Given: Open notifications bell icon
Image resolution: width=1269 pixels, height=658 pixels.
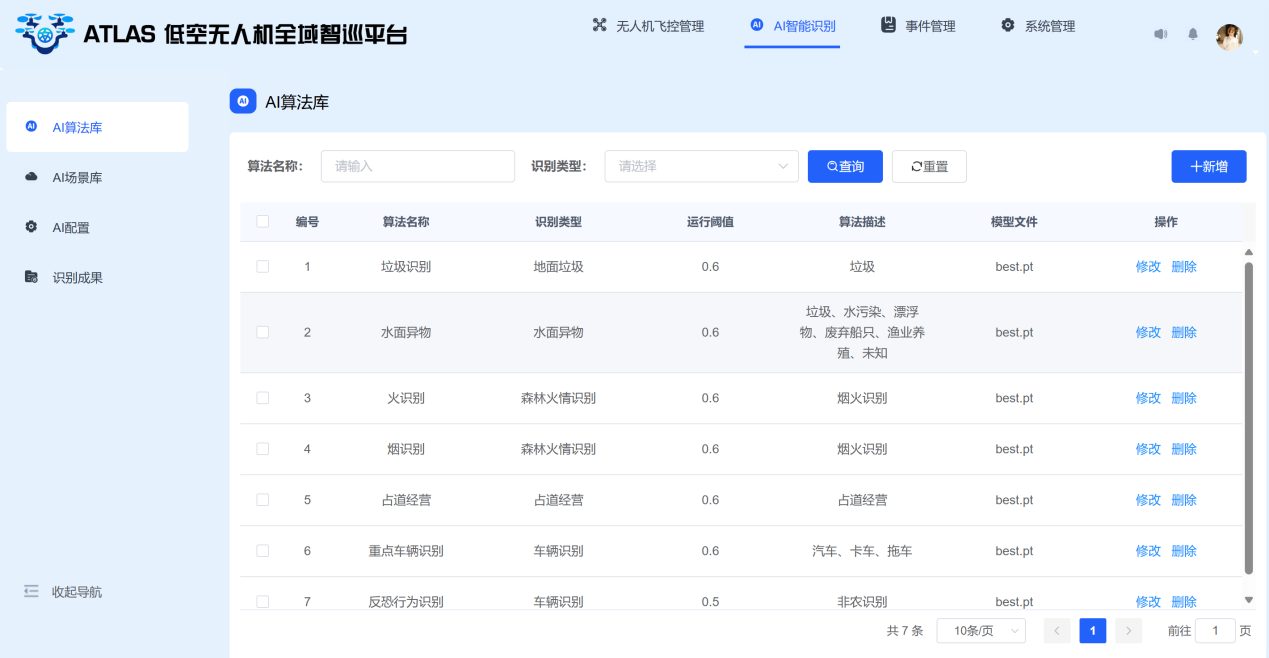Looking at the screenshot, I should [x=1193, y=34].
